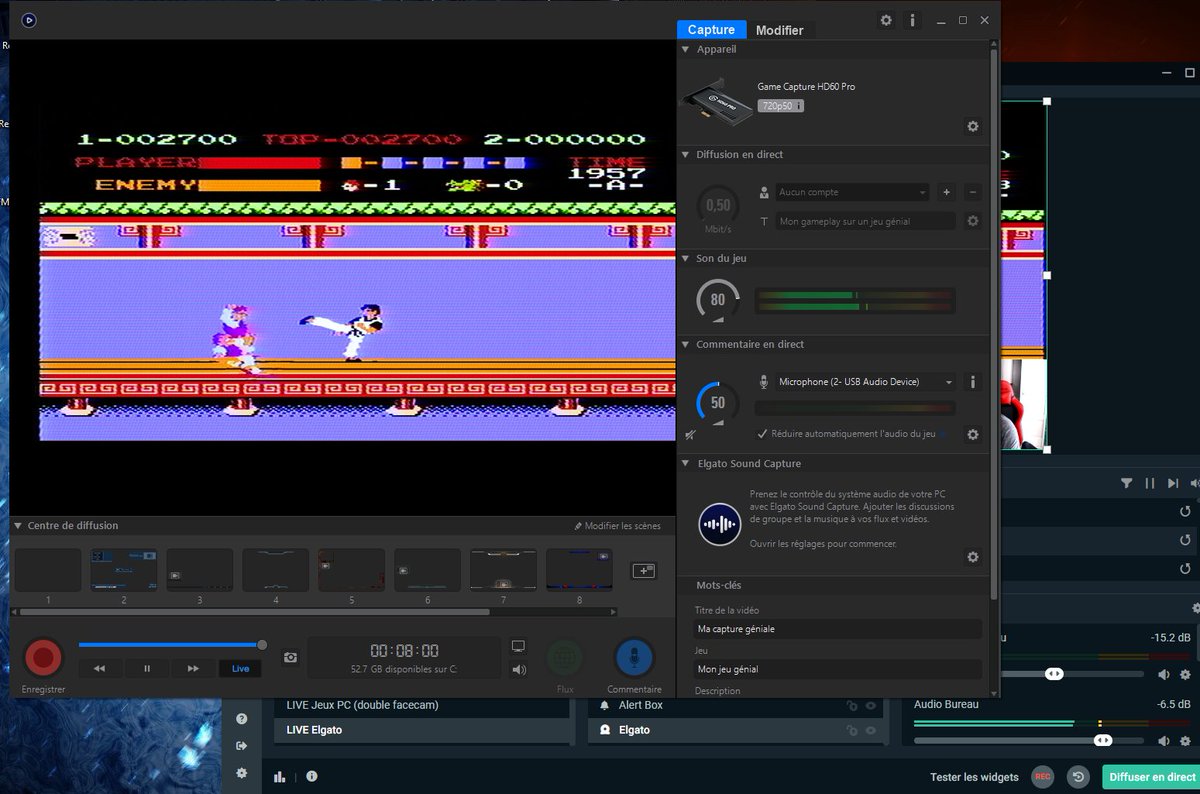The height and width of the screenshot is (794, 1200).
Task: Switch playback to Live mode
Action: [241, 668]
